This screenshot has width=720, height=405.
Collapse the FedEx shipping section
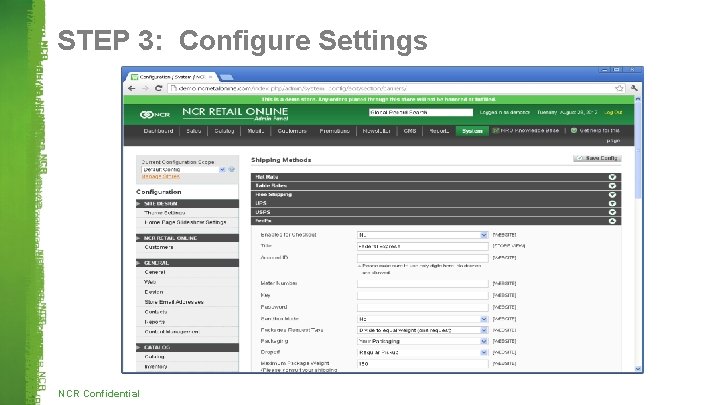436,220
